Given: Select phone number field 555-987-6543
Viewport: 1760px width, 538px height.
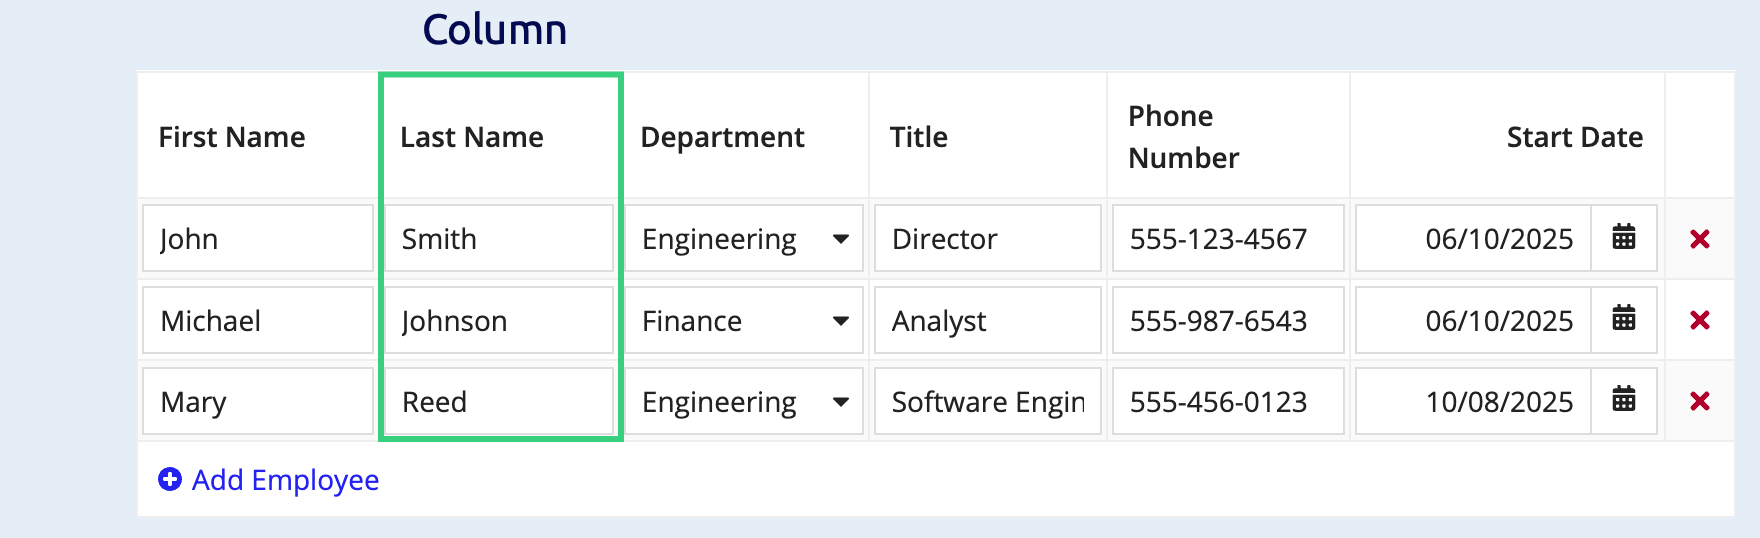Looking at the screenshot, I should [x=1228, y=320].
